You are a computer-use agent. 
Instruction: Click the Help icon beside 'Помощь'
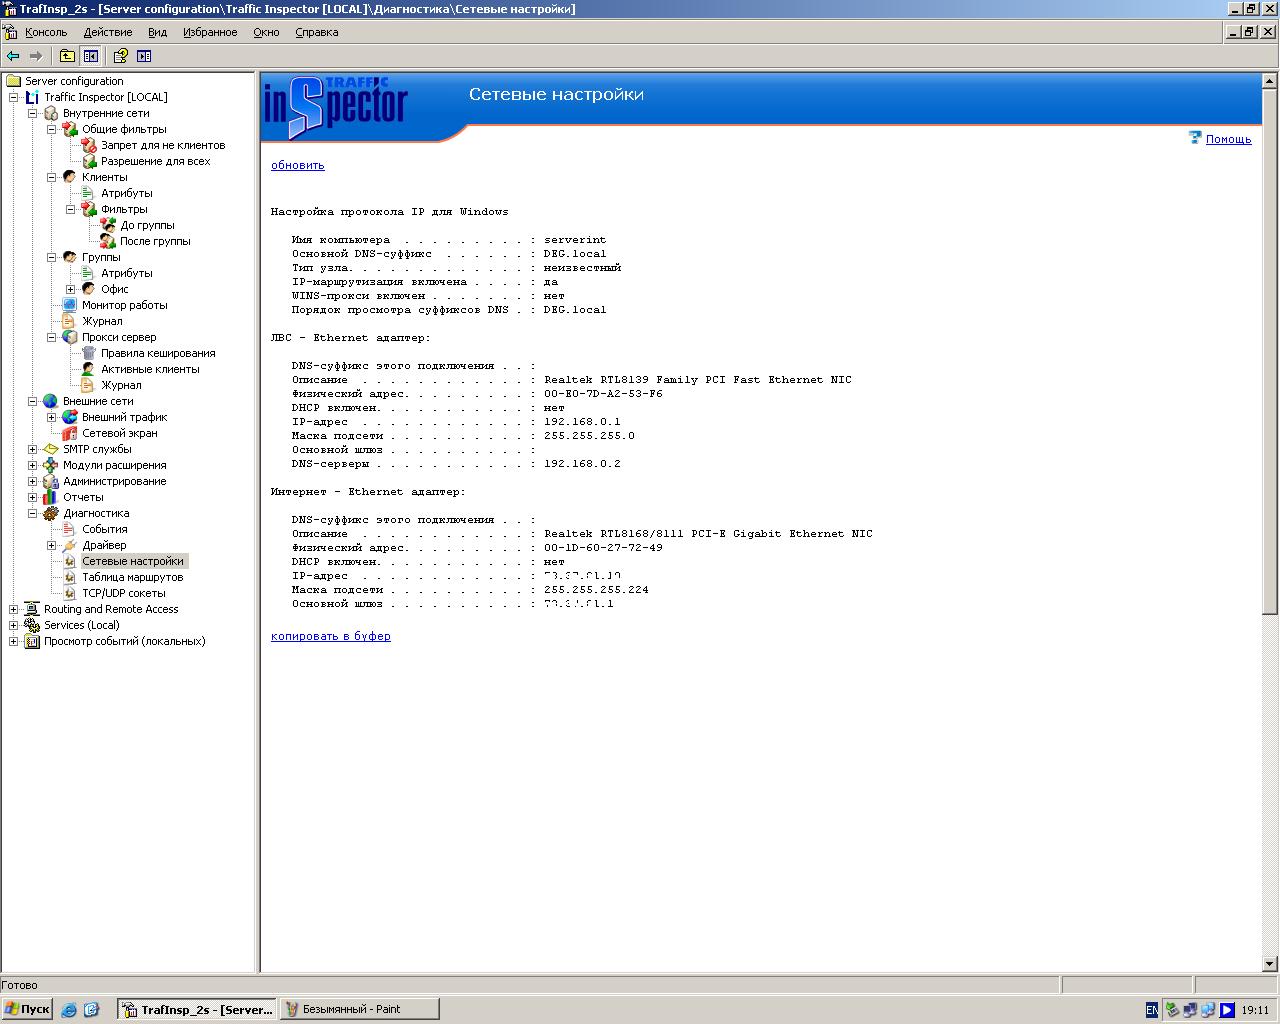(x=1195, y=138)
